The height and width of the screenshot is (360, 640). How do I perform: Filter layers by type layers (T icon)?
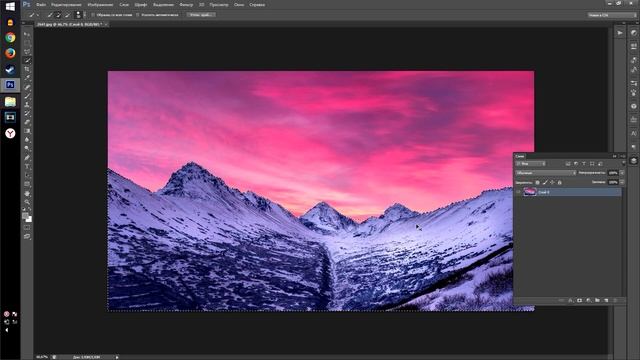584,164
